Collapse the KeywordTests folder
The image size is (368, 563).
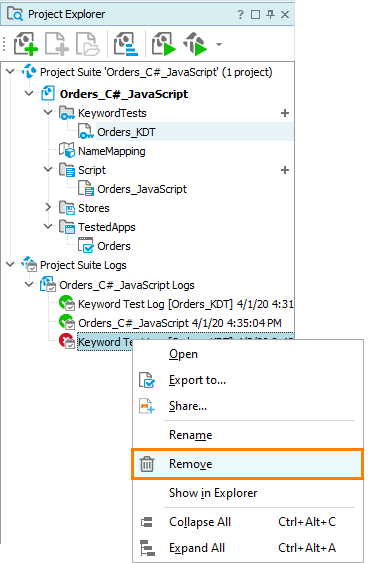pyautogui.click(x=48, y=112)
